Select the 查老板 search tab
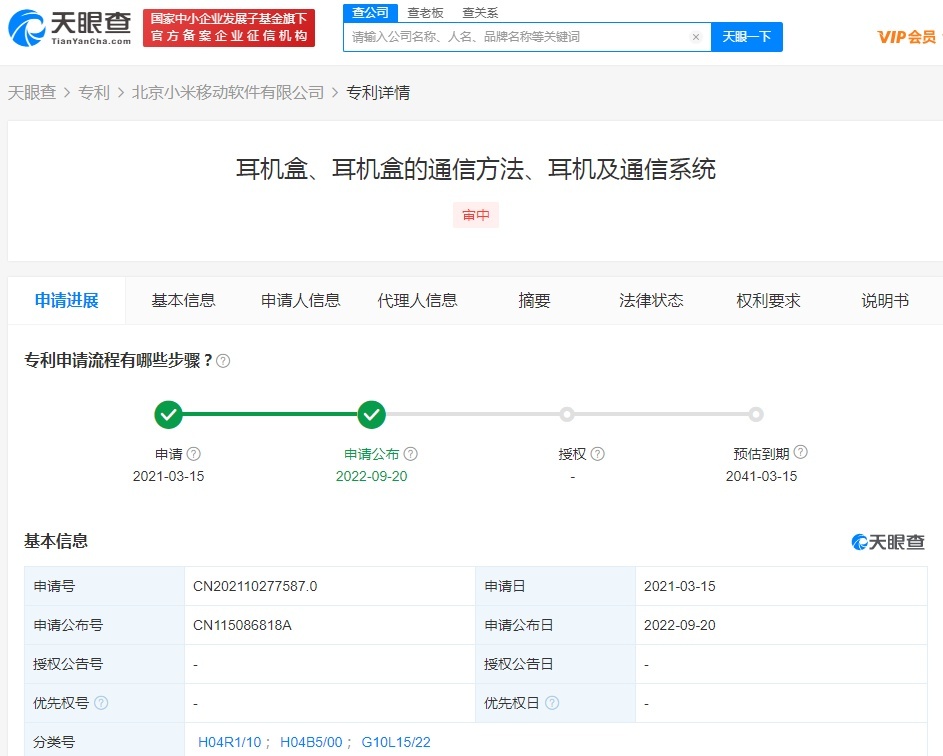 (425, 13)
